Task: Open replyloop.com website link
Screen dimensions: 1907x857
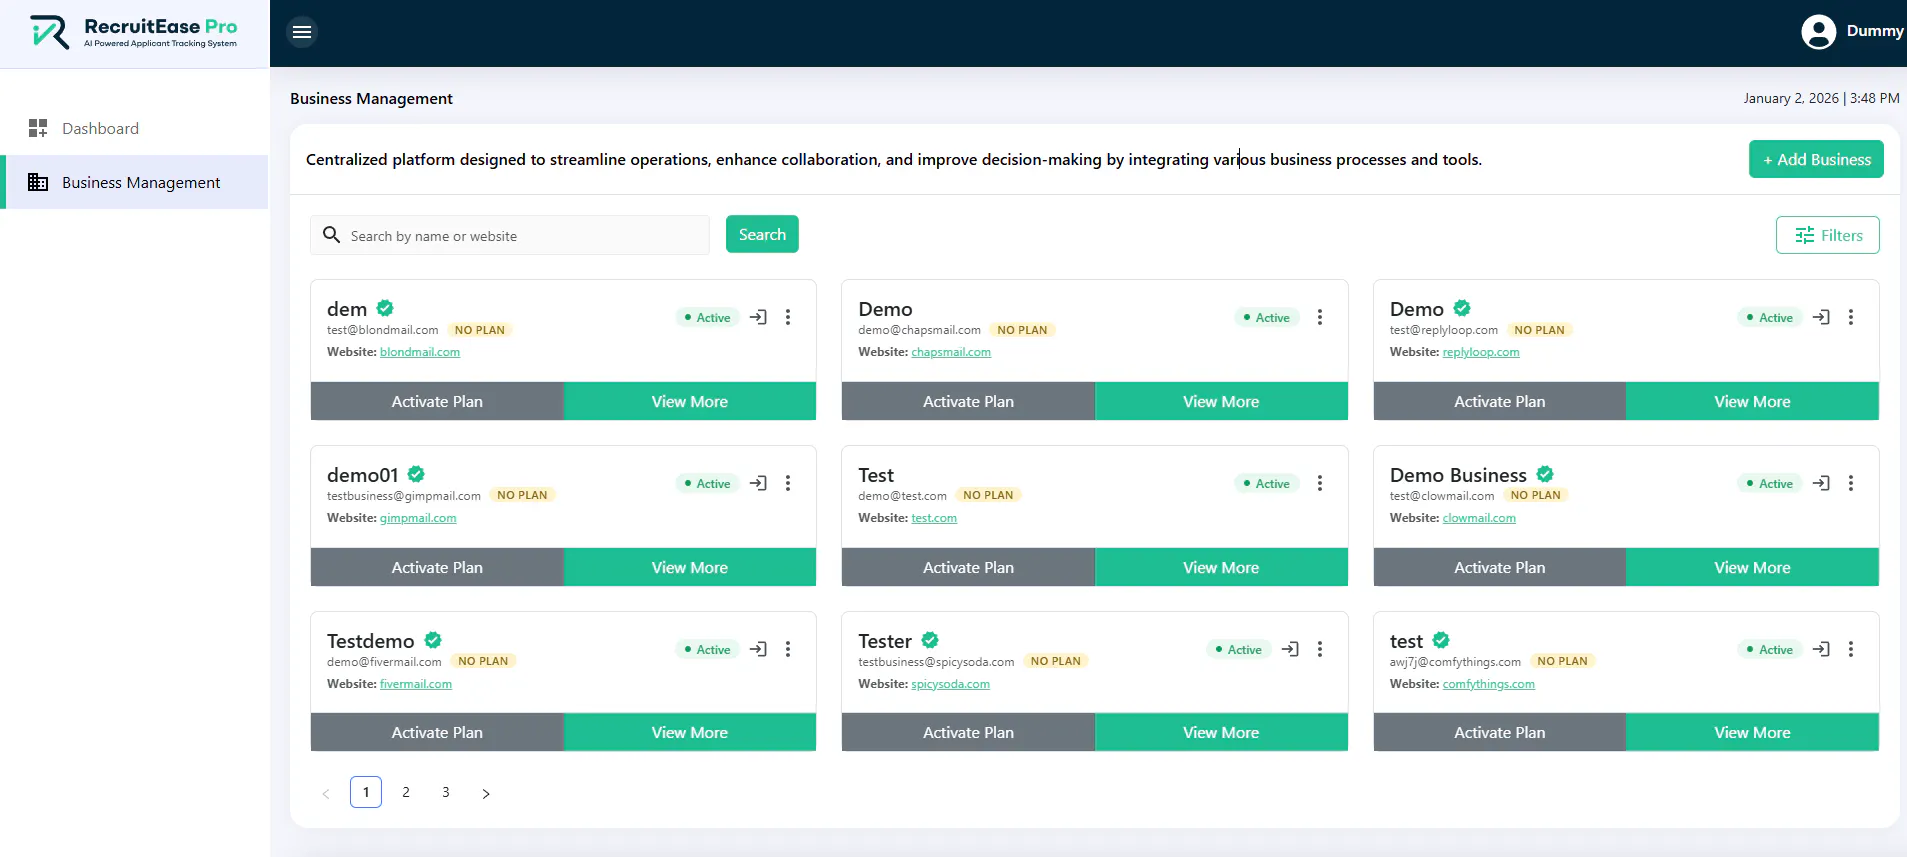Action: (x=1481, y=352)
